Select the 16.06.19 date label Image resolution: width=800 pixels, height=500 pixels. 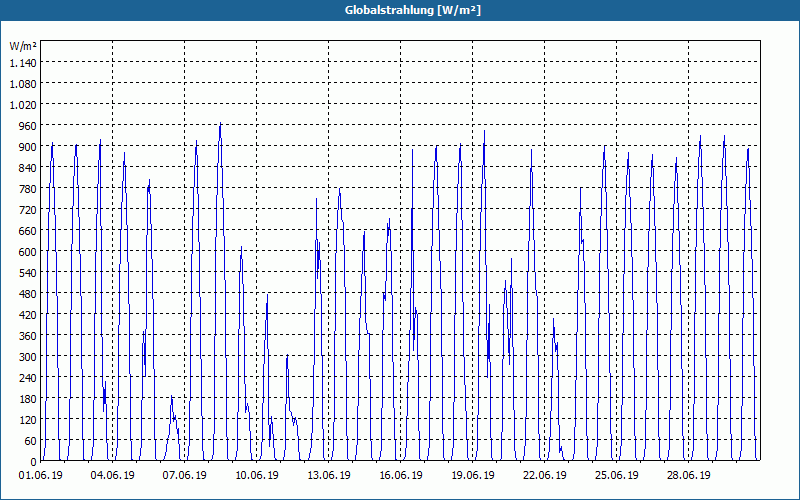click(401, 475)
